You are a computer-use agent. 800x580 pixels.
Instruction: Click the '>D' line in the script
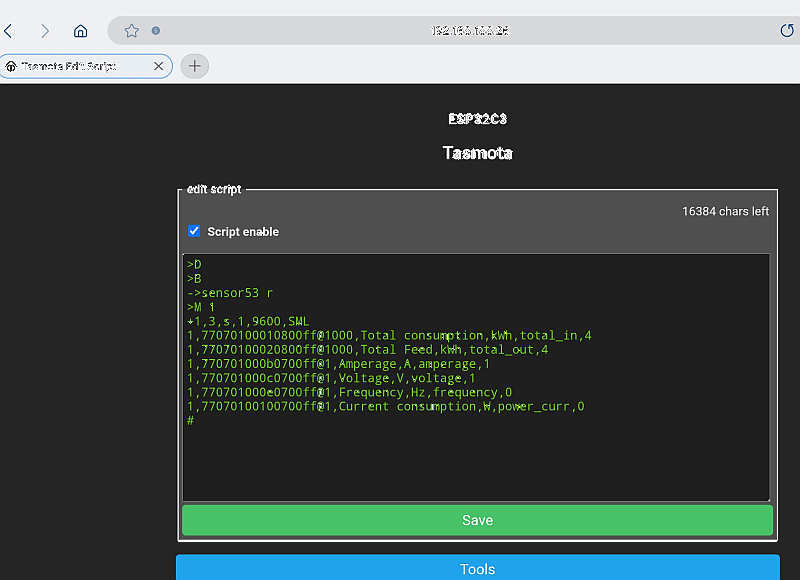(194, 264)
